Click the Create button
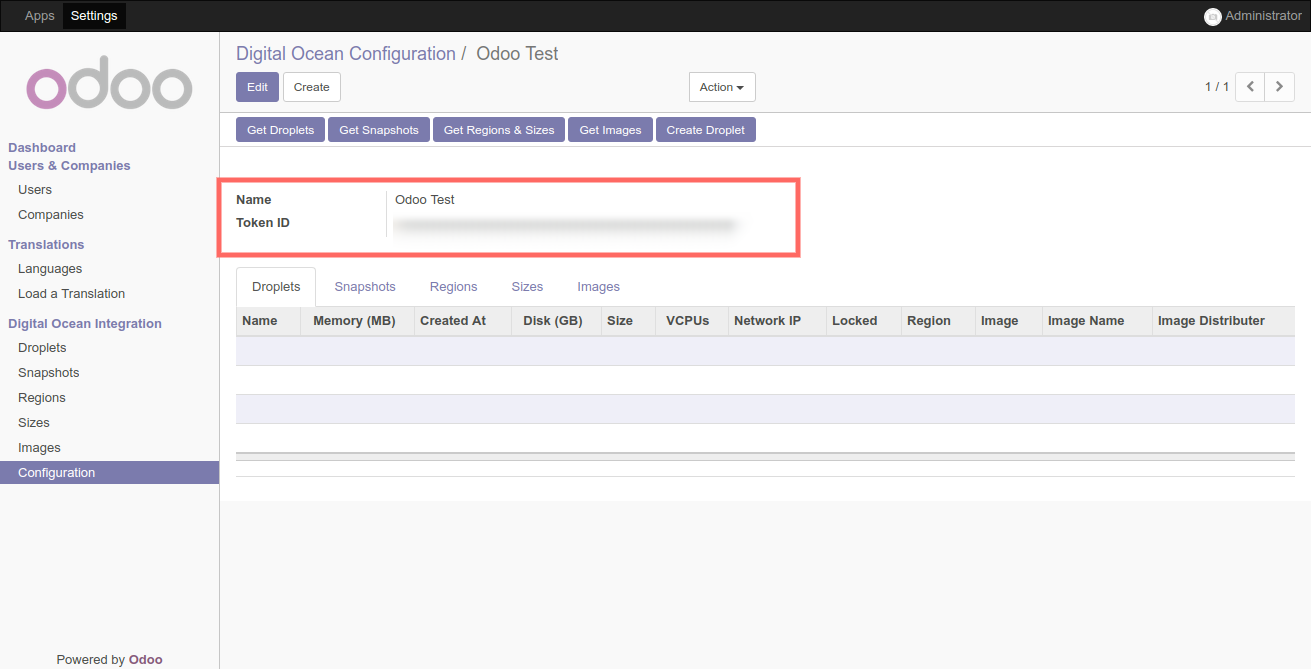Viewport: 1311px width, 669px height. pyautogui.click(x=312, y=87)
